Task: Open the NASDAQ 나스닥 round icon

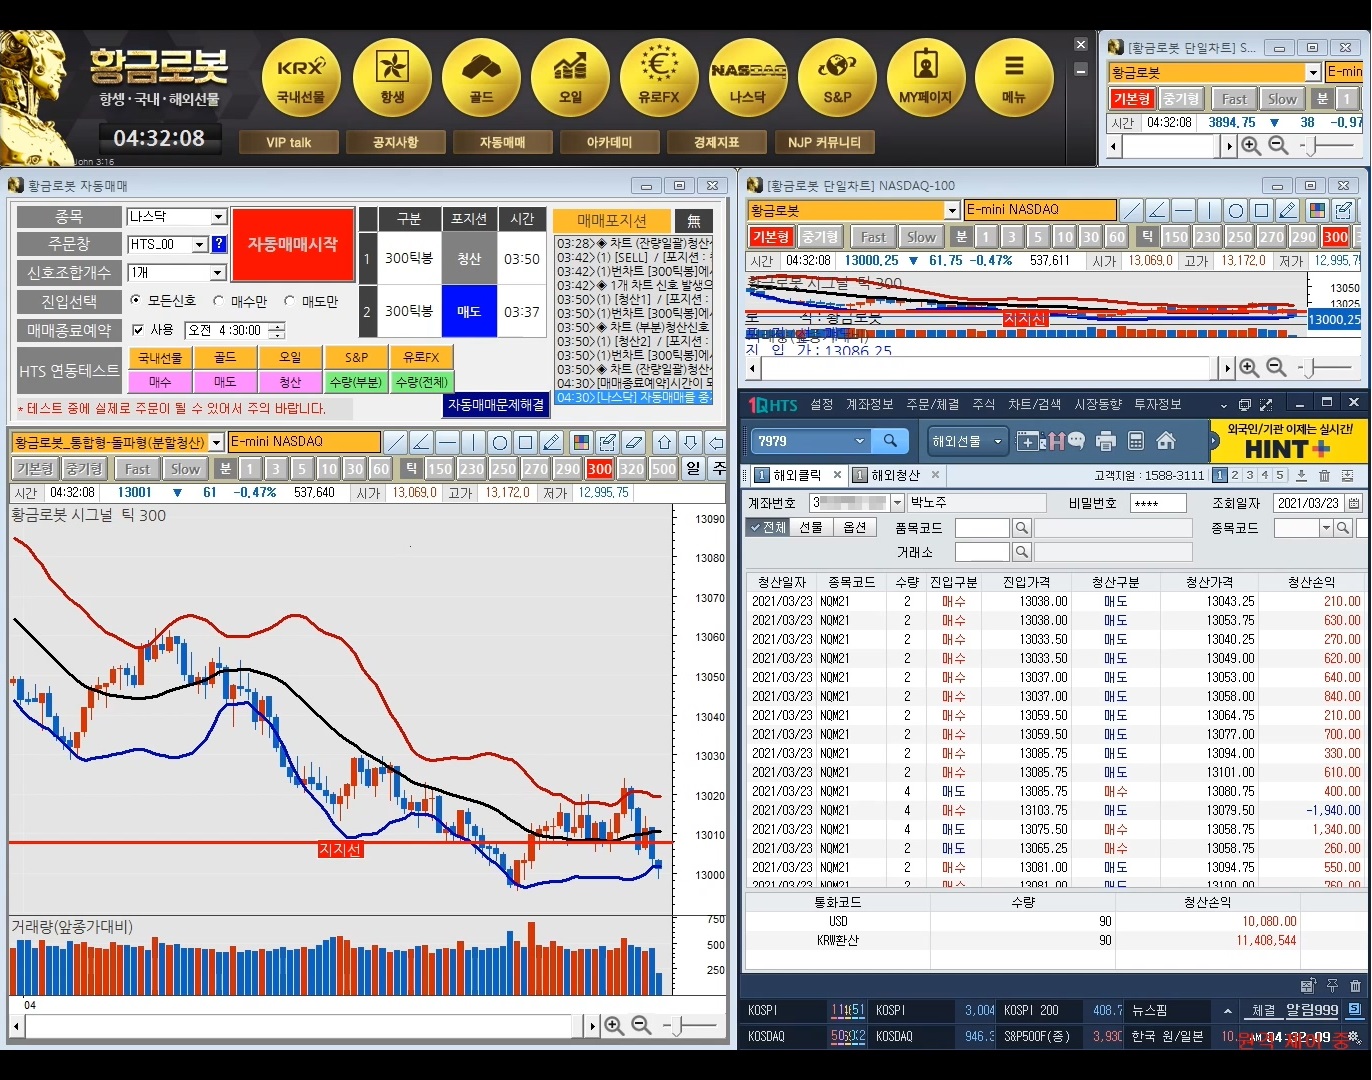Action: (748, 79)
